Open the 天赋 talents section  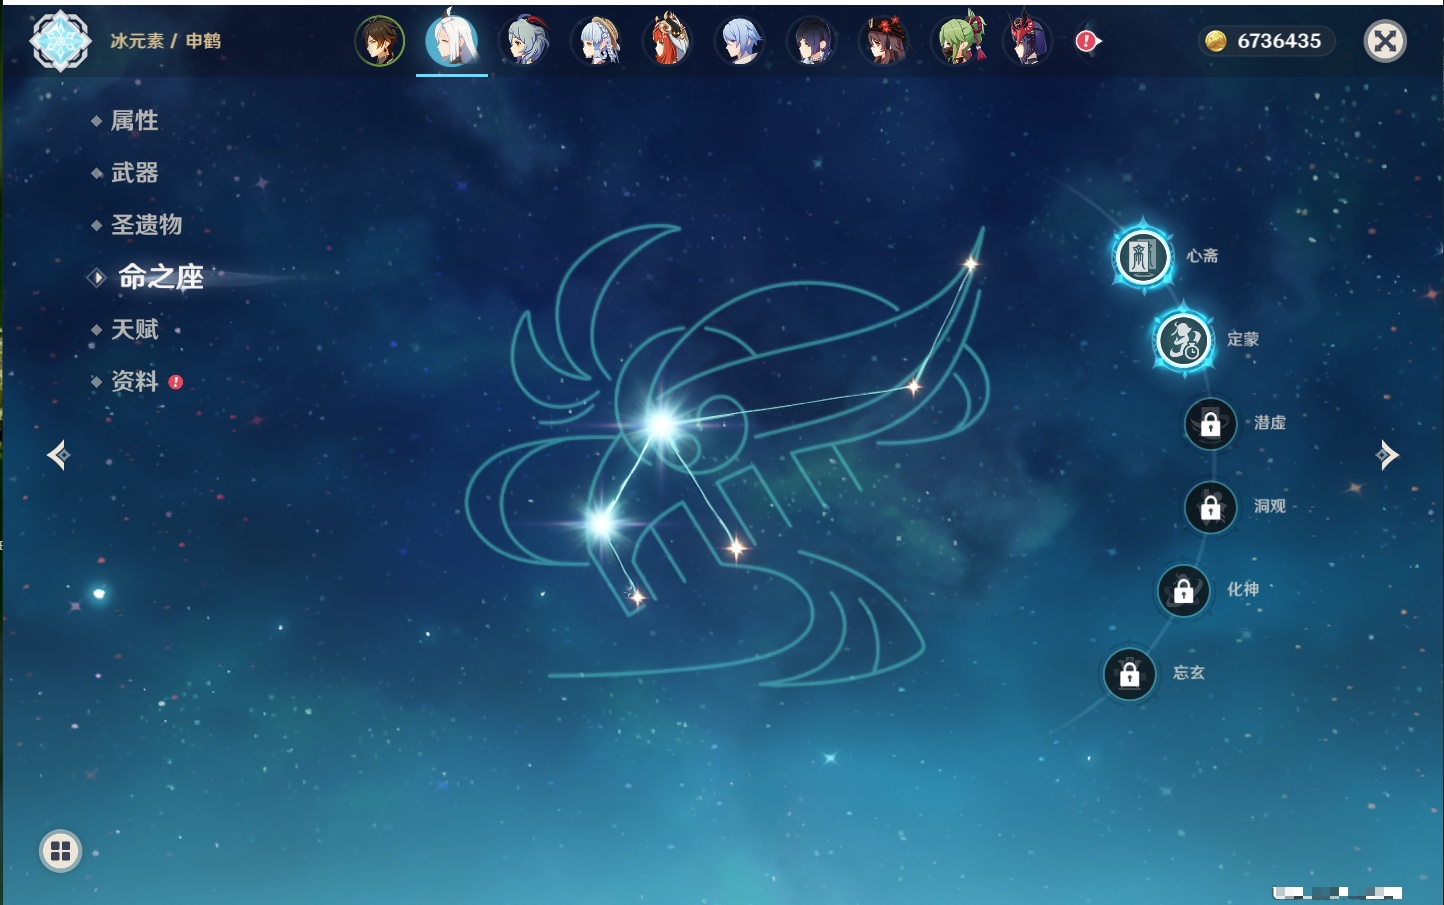(134, 329)
